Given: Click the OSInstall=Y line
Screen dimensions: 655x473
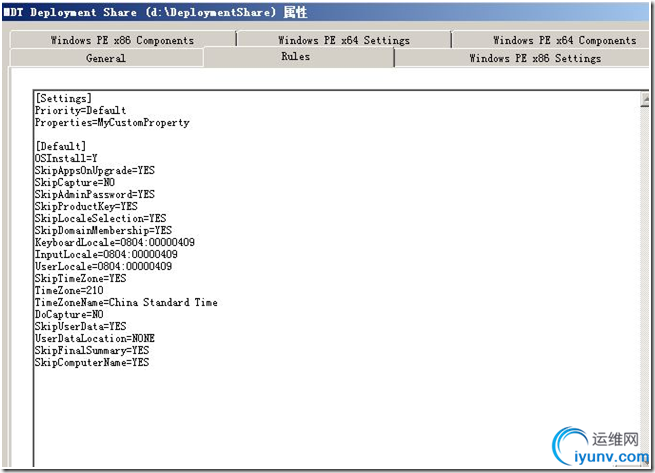Looking at the screenshot, I should tap(66, 158).
